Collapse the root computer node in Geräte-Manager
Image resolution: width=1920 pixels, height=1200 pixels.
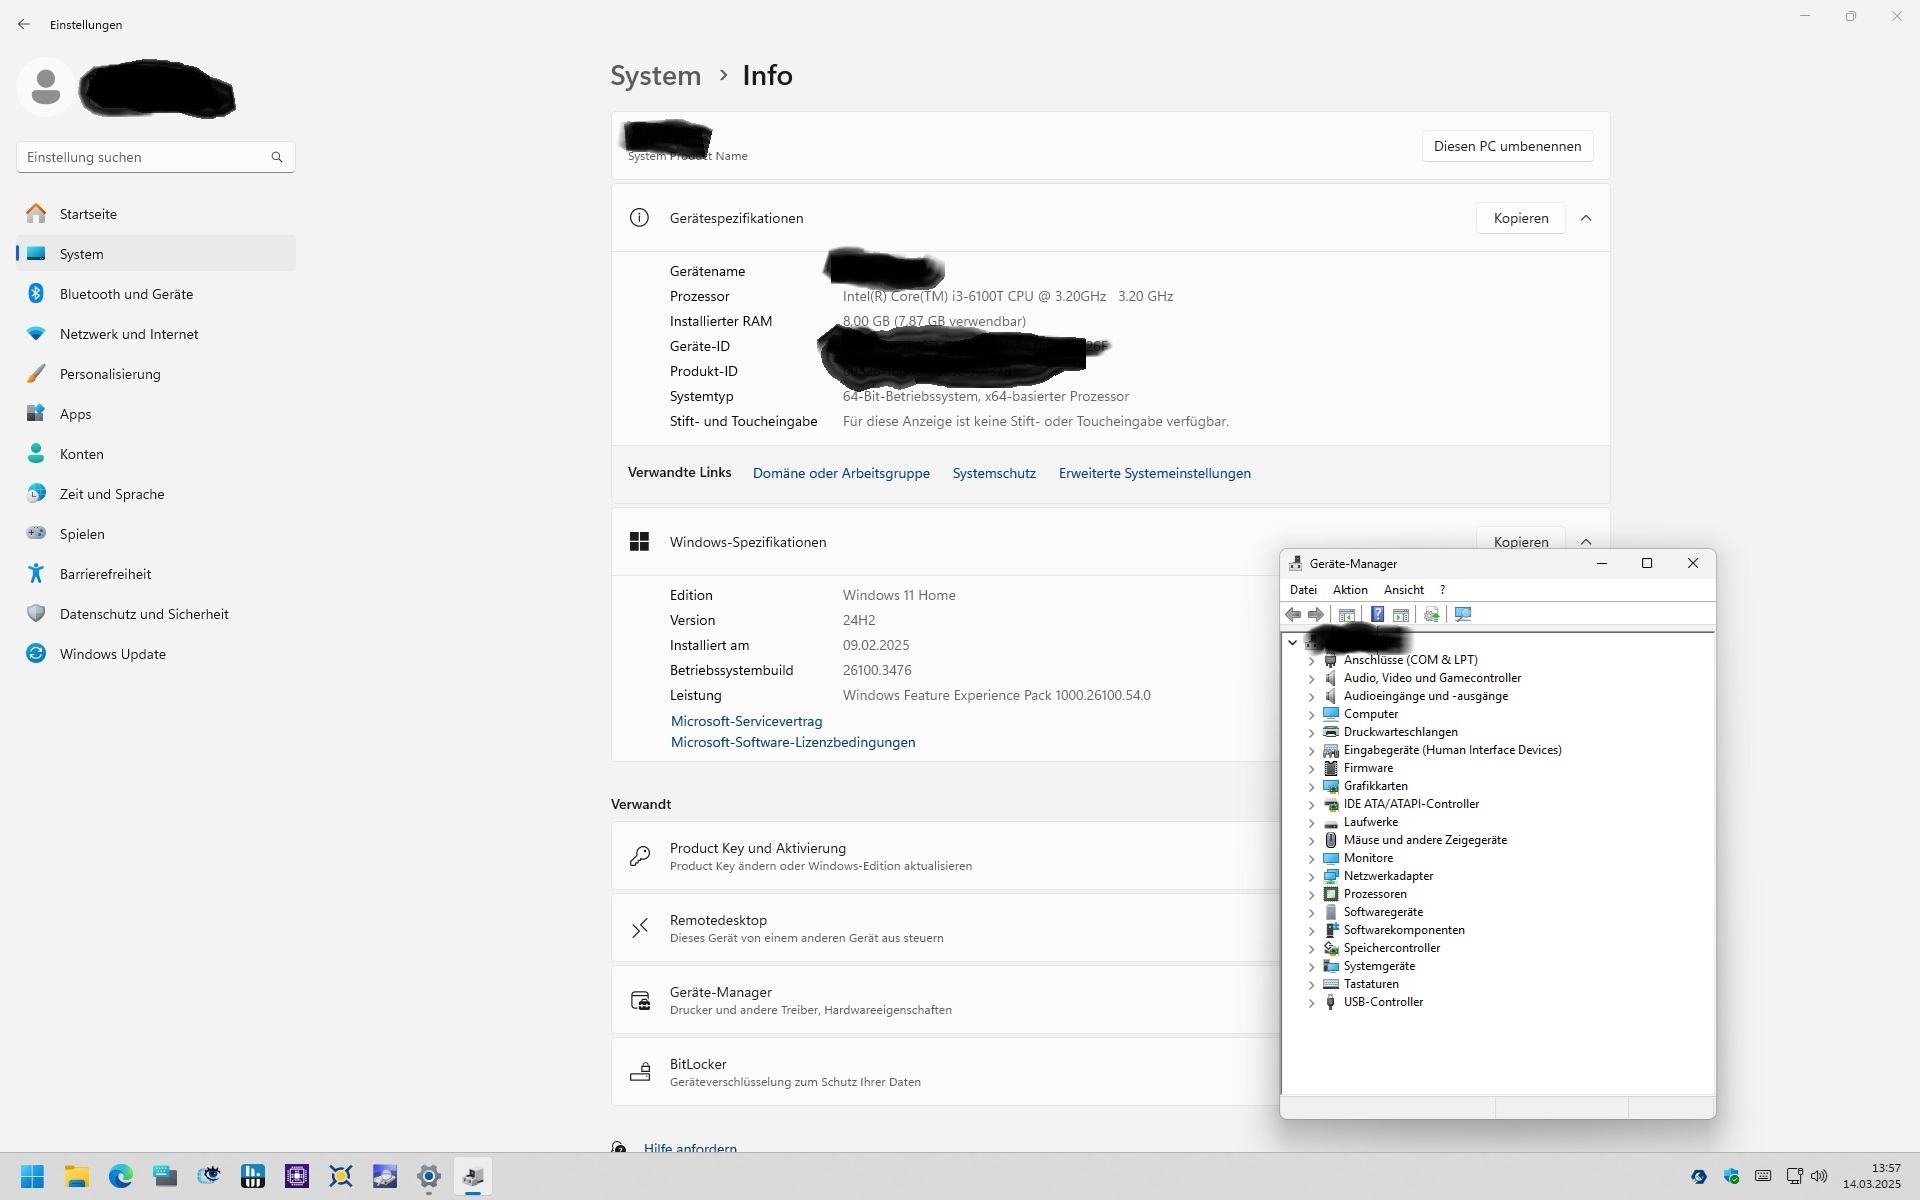click(x=1293, y=642)
